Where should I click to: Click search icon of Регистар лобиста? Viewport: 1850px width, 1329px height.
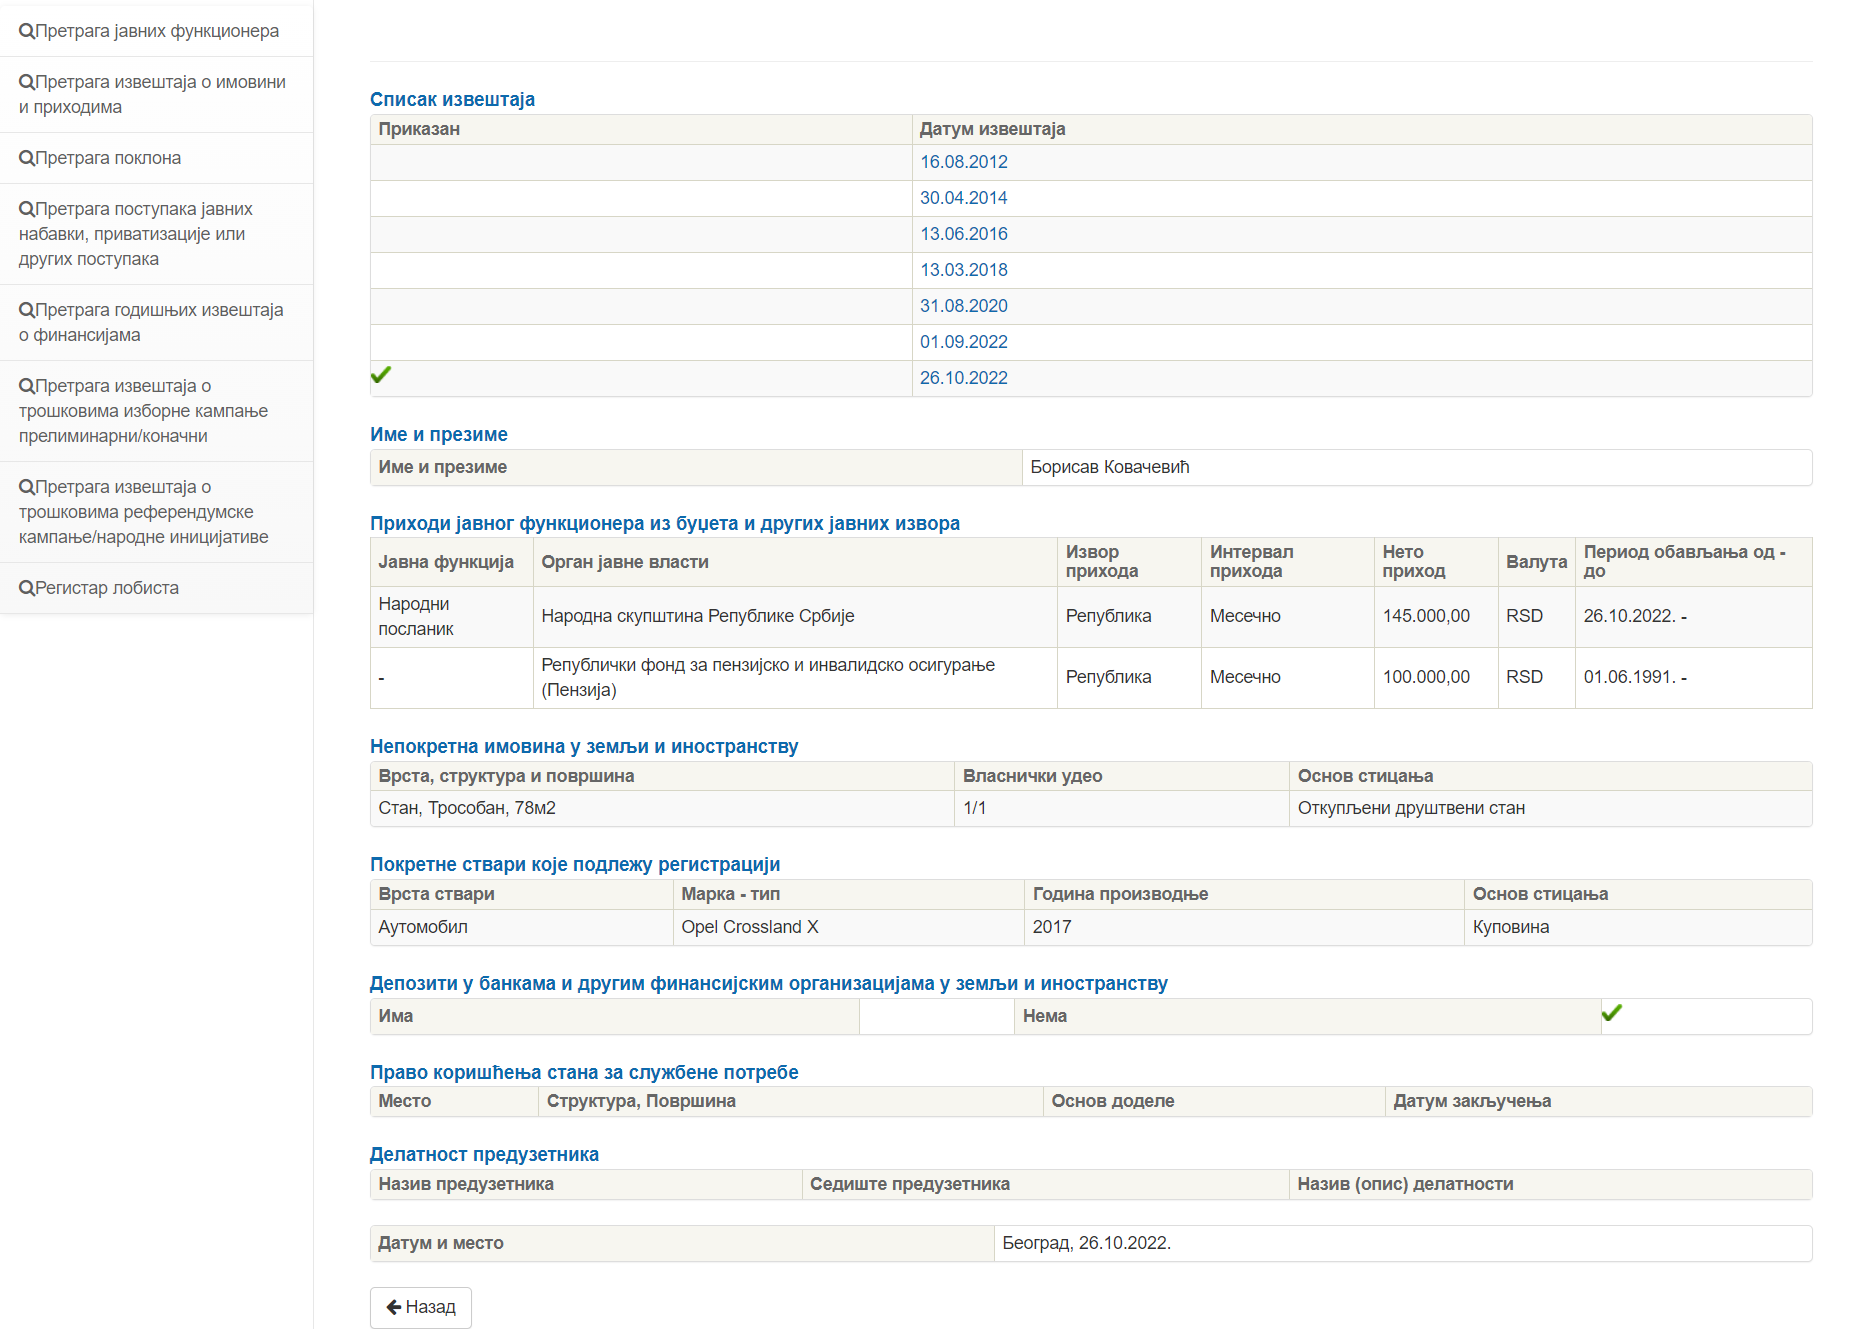point(26,588)
